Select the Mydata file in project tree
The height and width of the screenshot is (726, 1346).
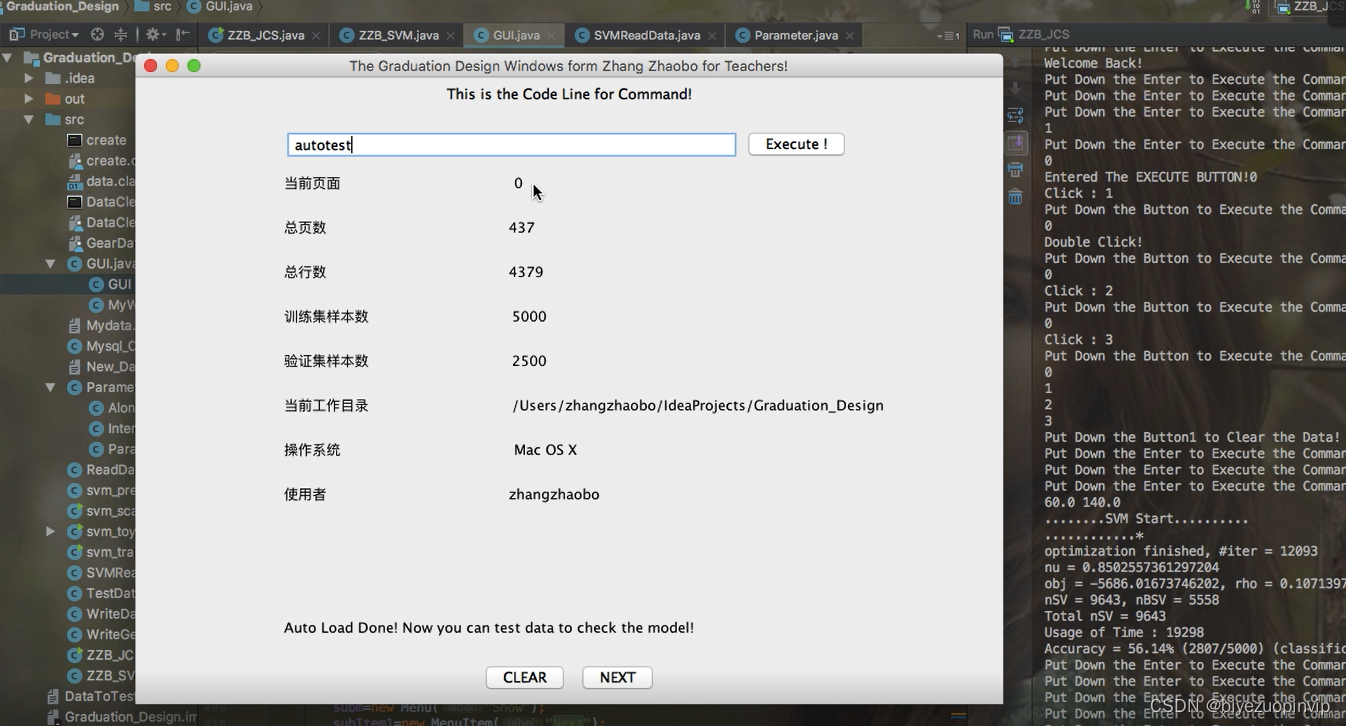click(x=101, y=325)
